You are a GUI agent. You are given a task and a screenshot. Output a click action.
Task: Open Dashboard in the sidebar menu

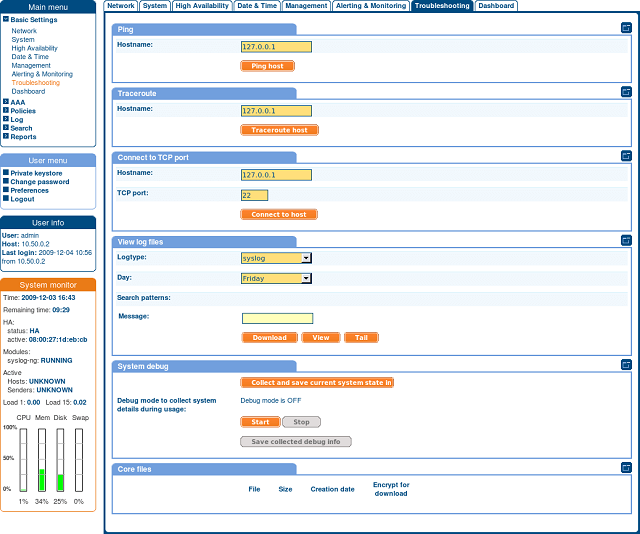point(28,91)
